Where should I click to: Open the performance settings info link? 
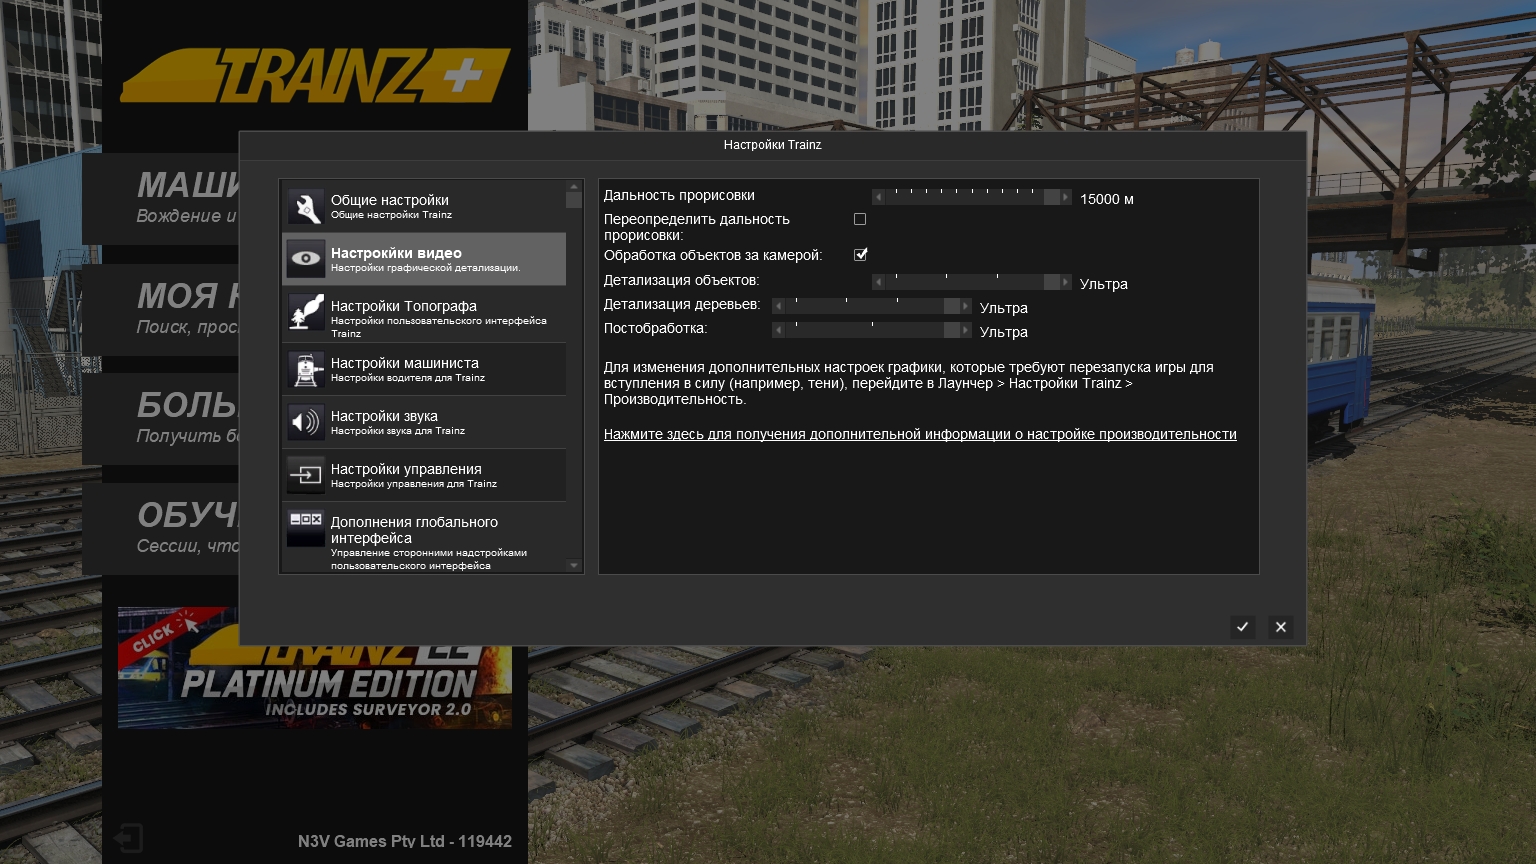920,434
